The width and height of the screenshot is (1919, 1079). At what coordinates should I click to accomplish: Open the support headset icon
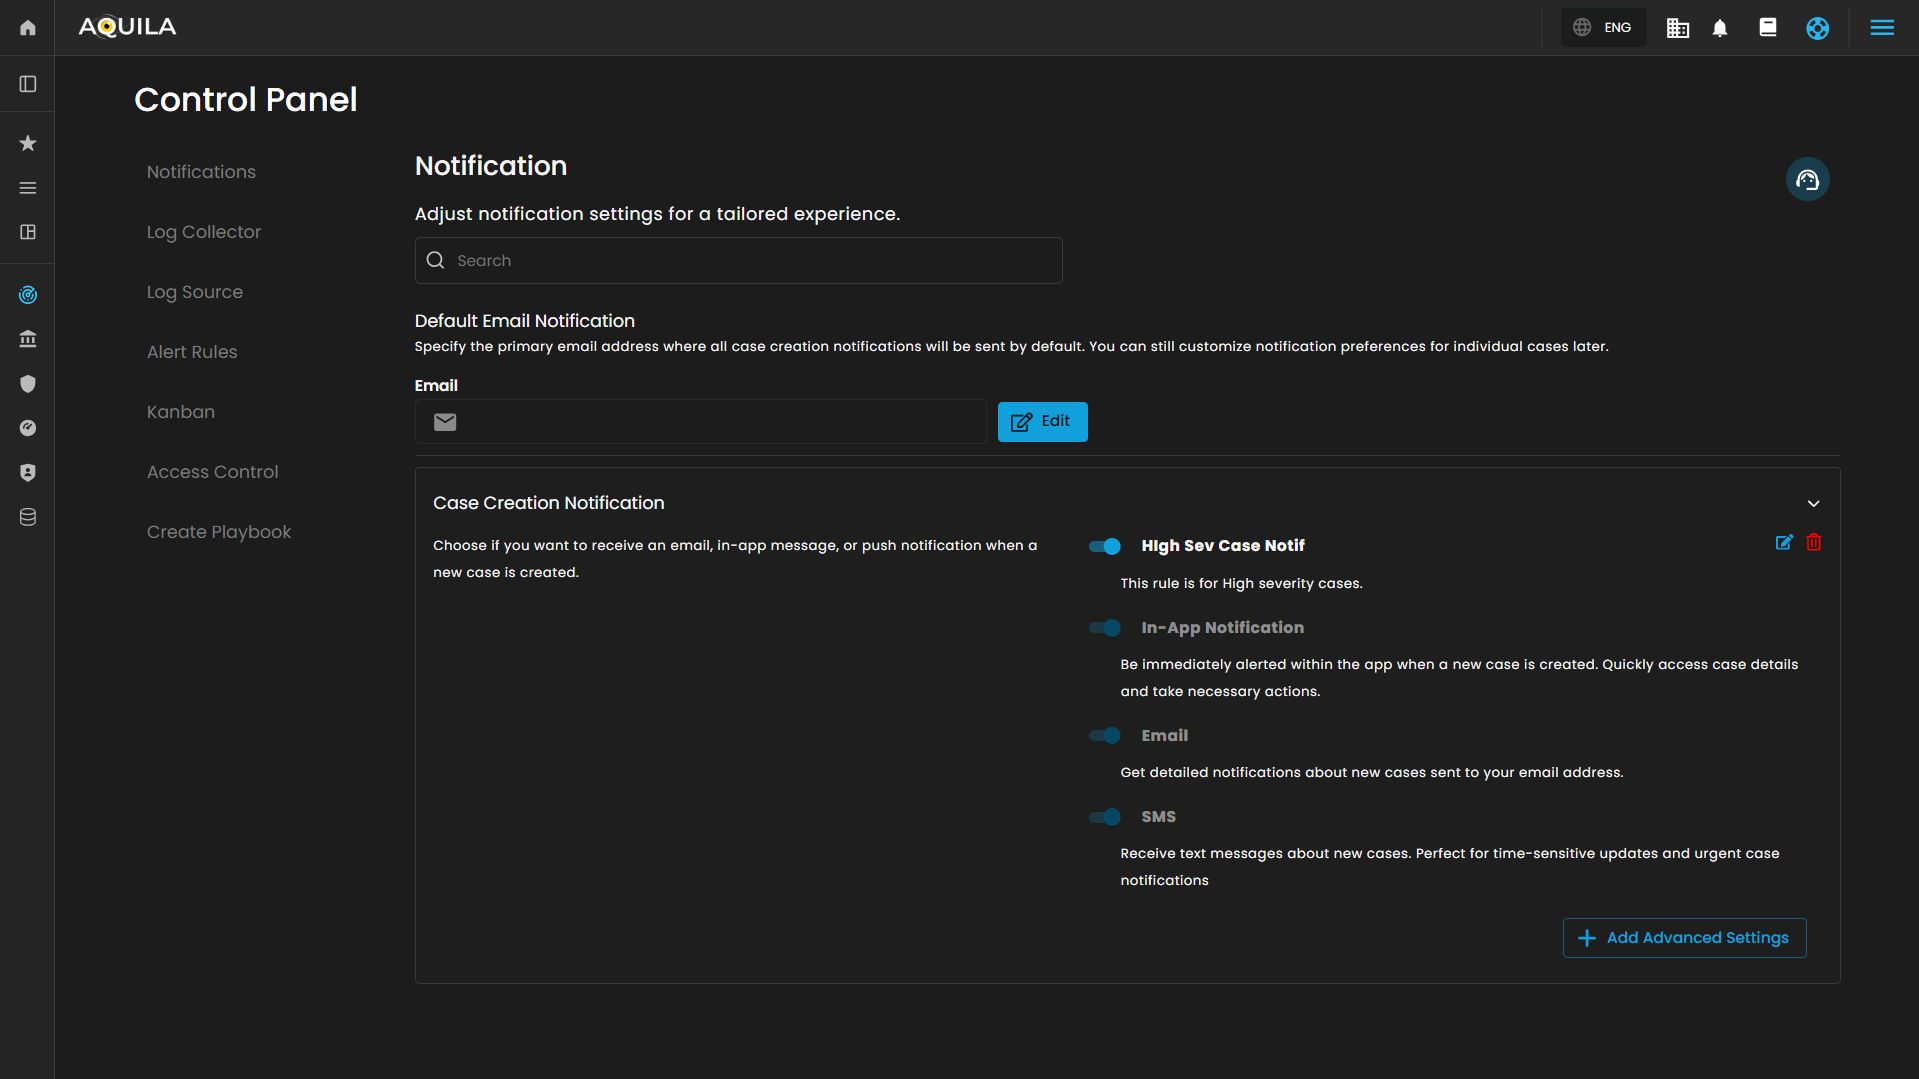click(1807, 180)
